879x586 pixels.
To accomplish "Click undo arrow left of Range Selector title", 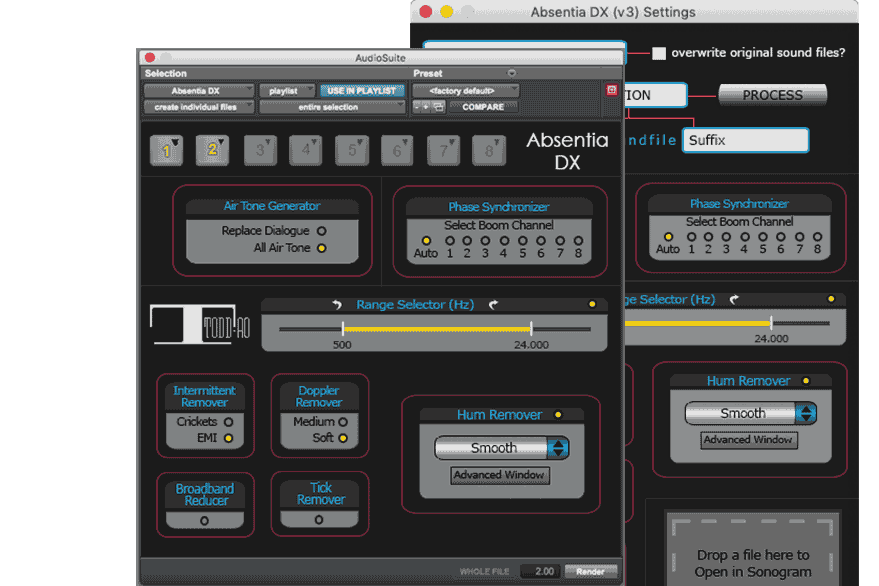I will click(x=336, y=304).
